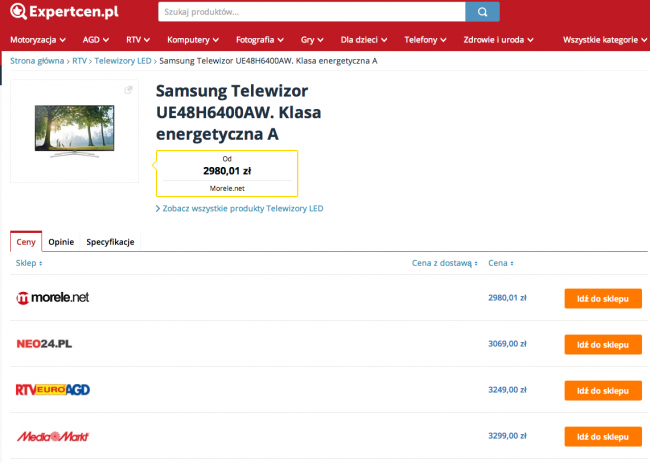650x463 pixels.
Task: Click Idź do sklepu for Media Markt
Action: pyautogui.click(x=603, y=436)
